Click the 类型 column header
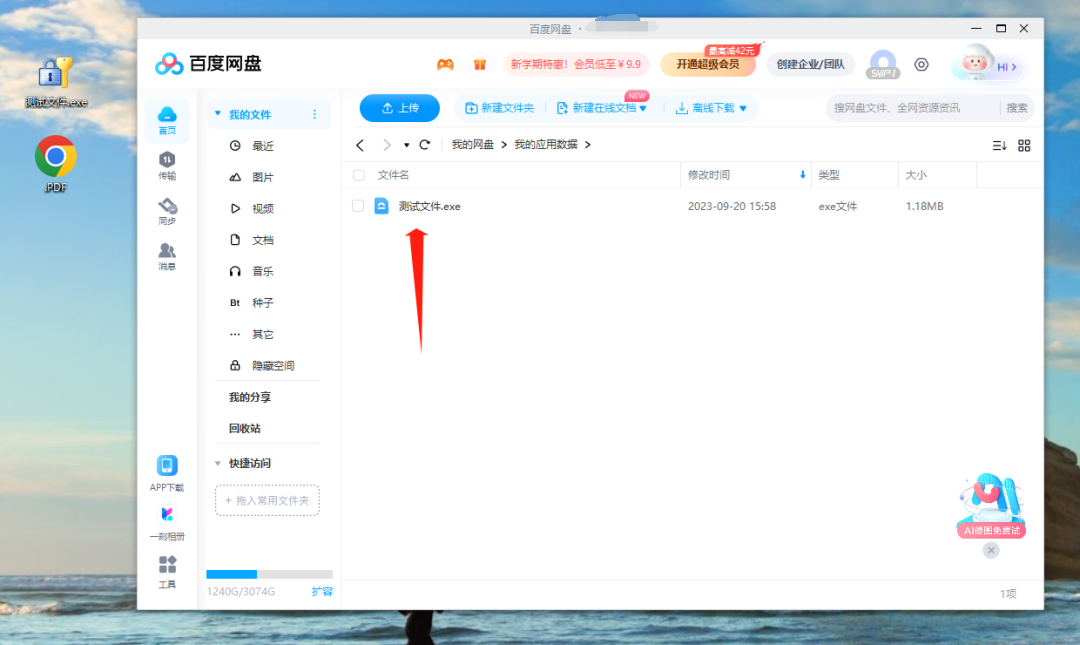Viewport: 1080px width, 645px height. click(x=829, y=175)
